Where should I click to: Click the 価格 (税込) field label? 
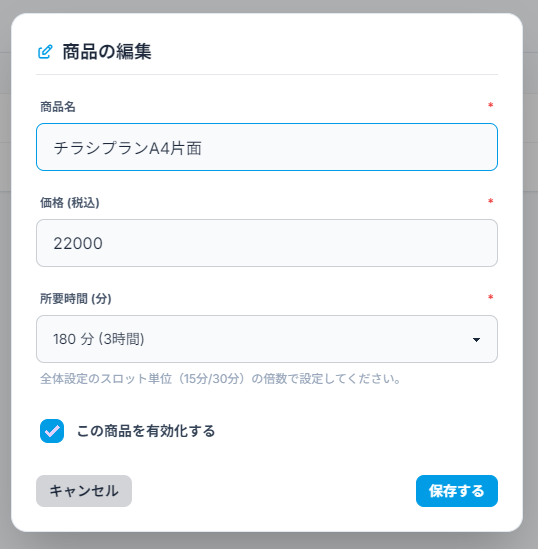[x=70, y=203]
